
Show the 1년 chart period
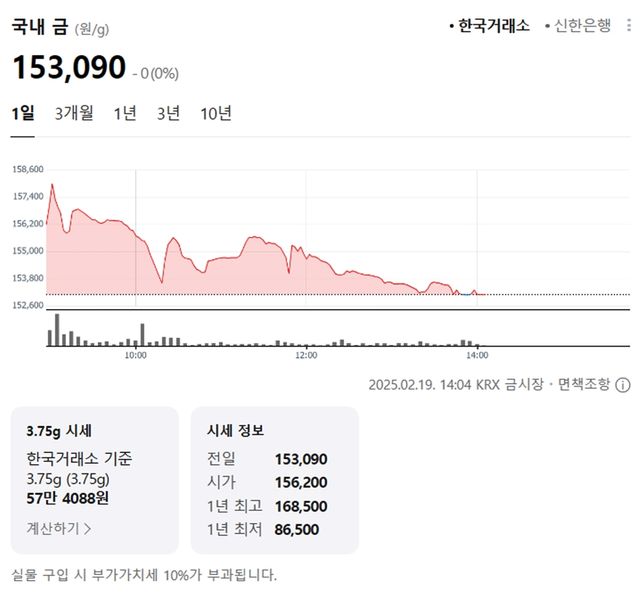click(x=125, y=114)
